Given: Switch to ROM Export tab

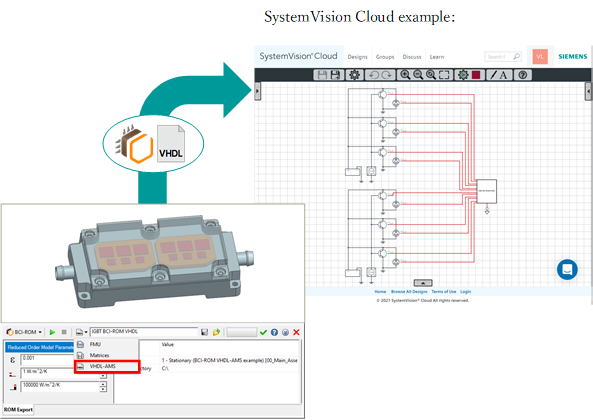Looking at the screenshot, I should (18, 409).
